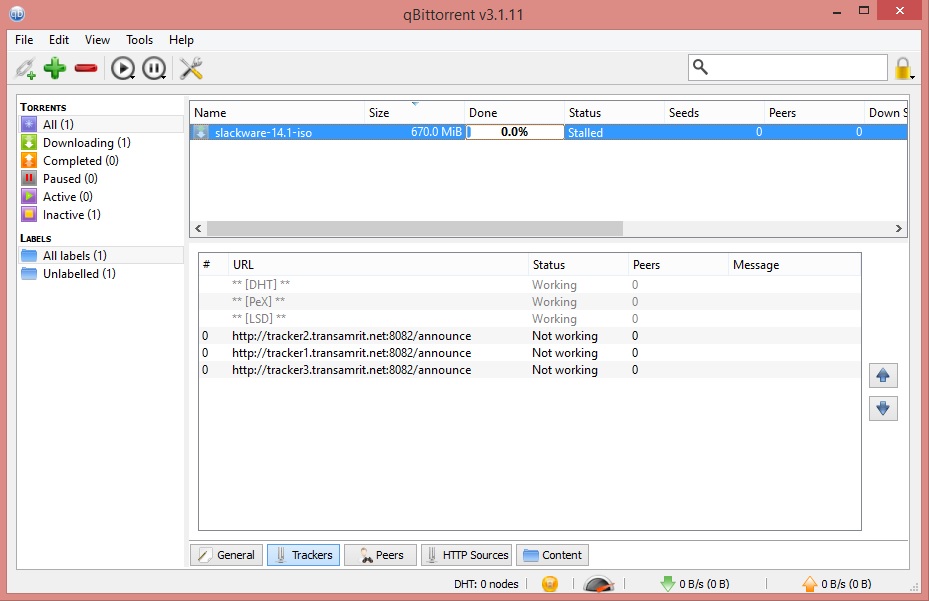Sort torrents by Seeds column header
This screenshot has width=929, height=601.
(x=715, y=113)
